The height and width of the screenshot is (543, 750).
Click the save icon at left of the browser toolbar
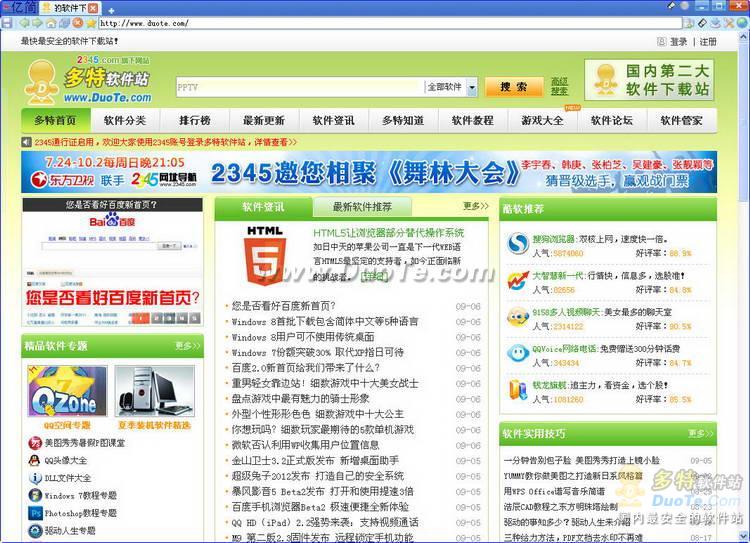(x=6, y=22)
